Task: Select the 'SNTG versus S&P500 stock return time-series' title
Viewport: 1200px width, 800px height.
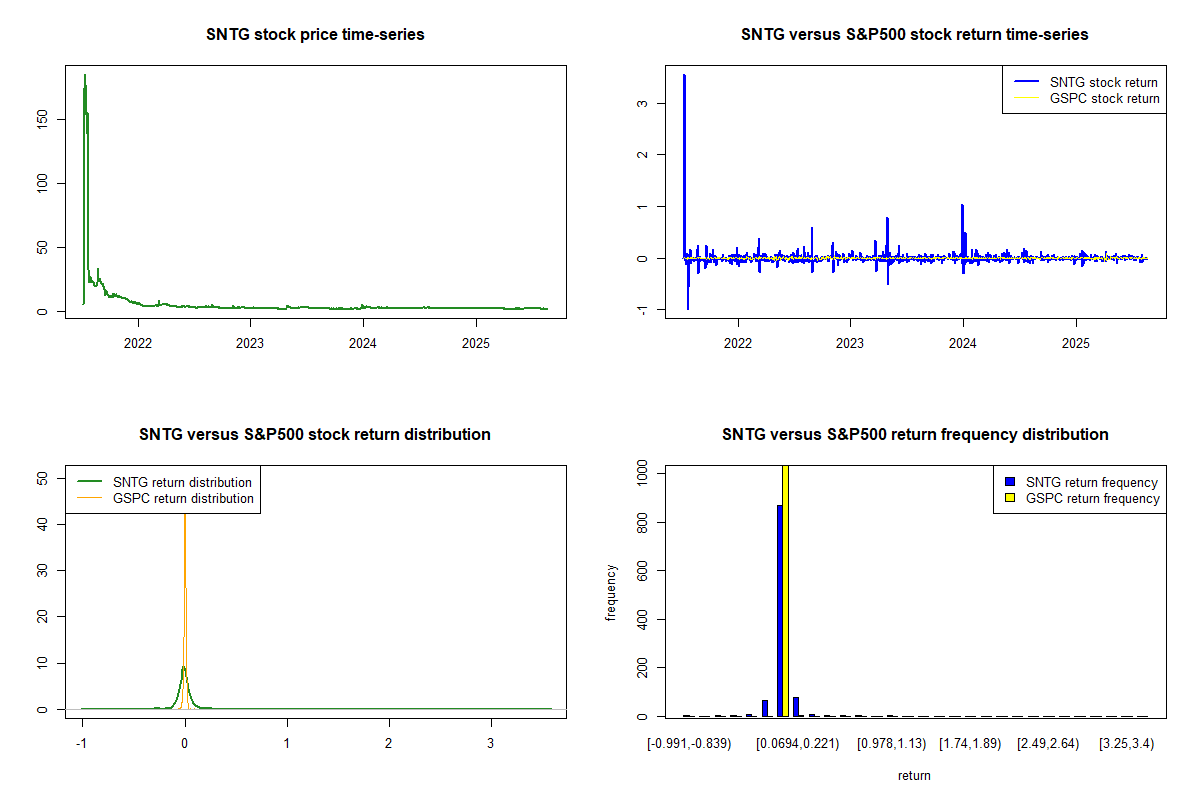Action: tap(914, 35)
